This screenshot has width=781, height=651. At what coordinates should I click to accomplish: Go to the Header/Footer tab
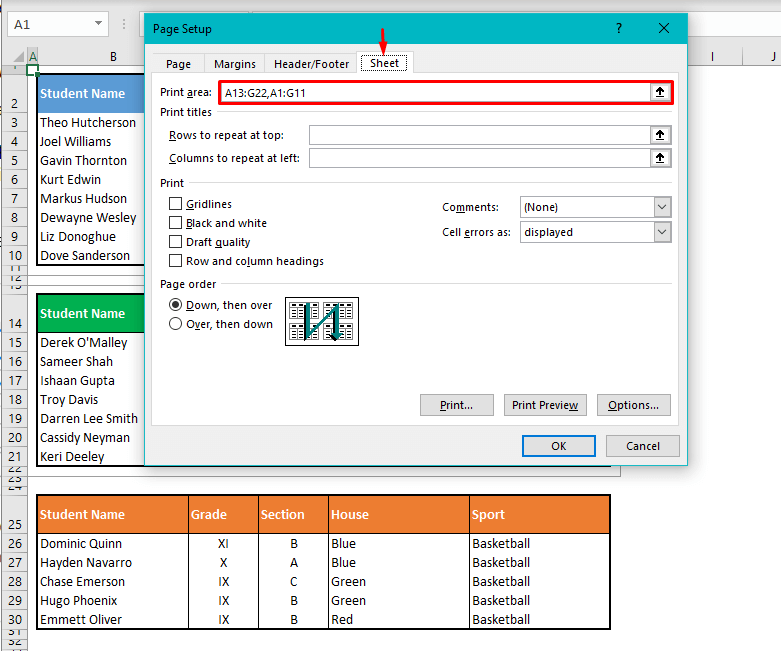coord(311,64)
